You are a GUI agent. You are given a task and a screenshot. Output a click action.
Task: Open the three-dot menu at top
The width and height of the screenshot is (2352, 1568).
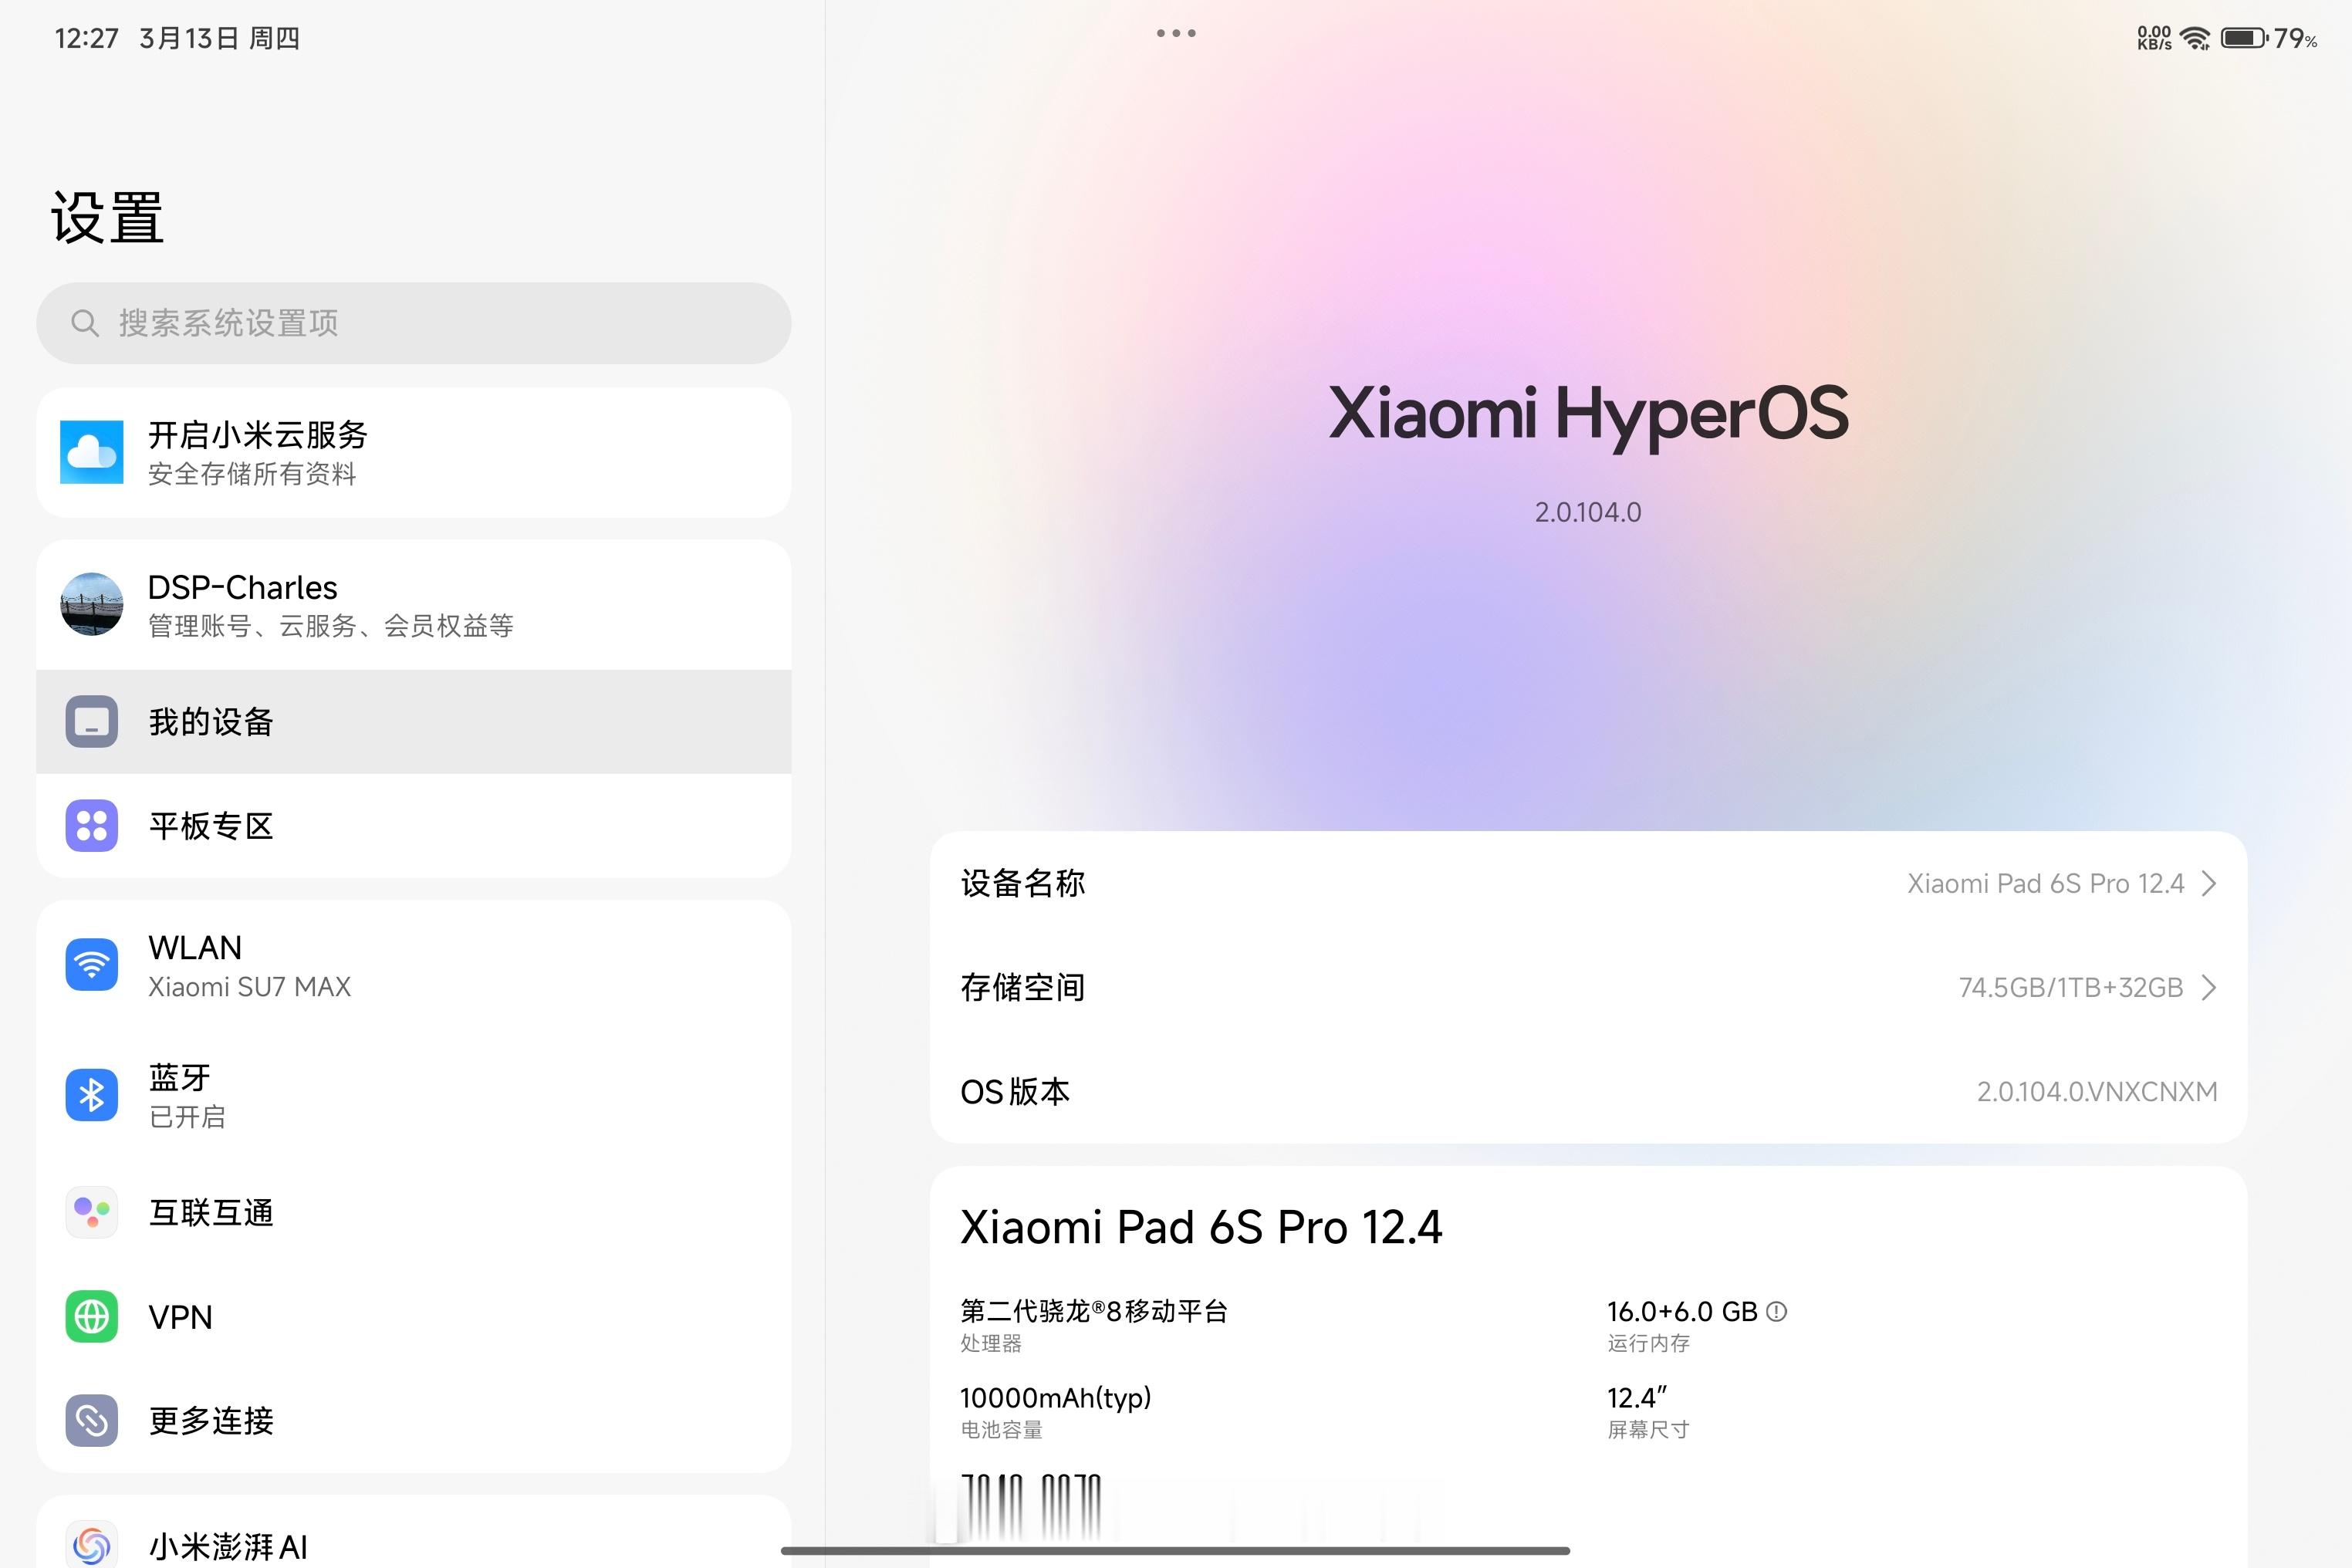[1176, 33]
